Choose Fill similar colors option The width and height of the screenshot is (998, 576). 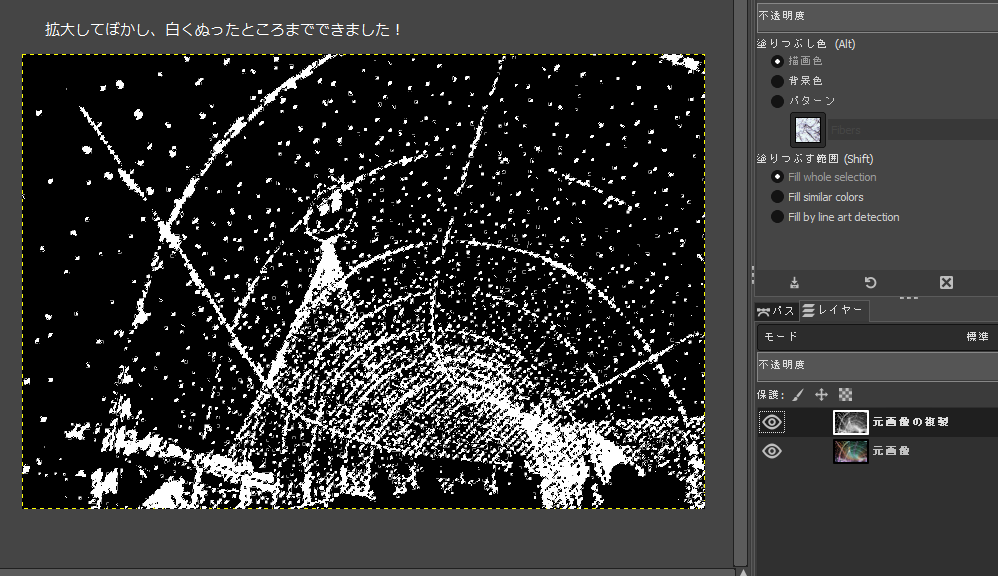tap(777, 197)
